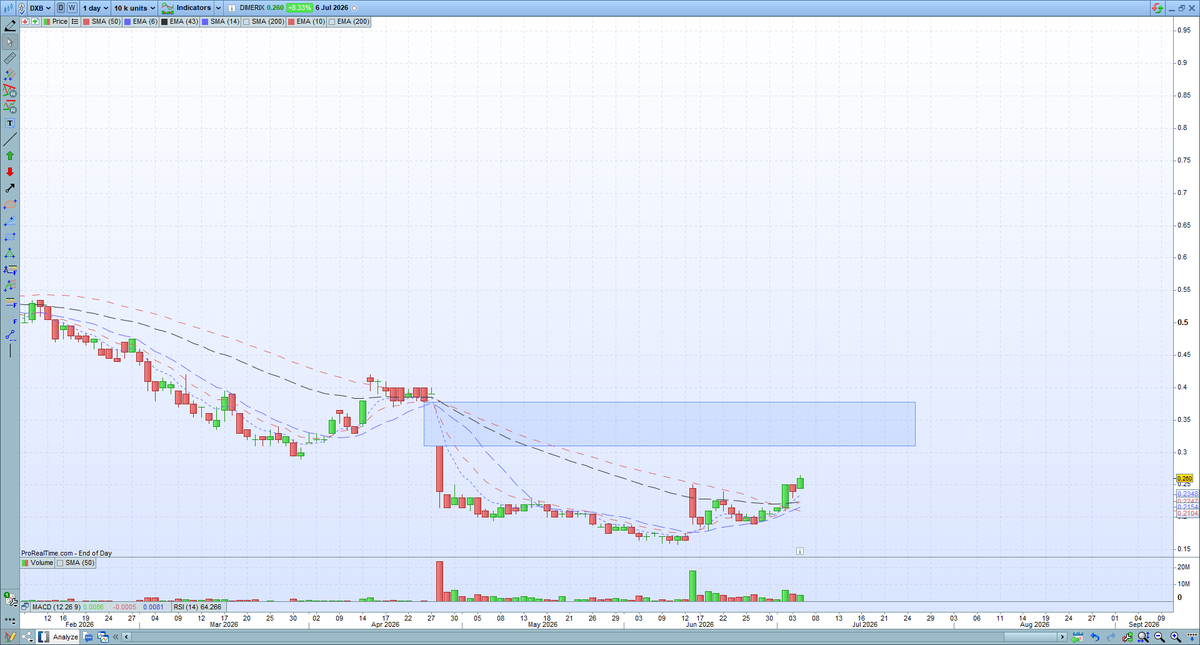Image resolution: width=1200 pixels, height=645 pixels.
Task: Open the 1 day timeframe dropdown
Action: pyautogui.click(x=95, y=8)
